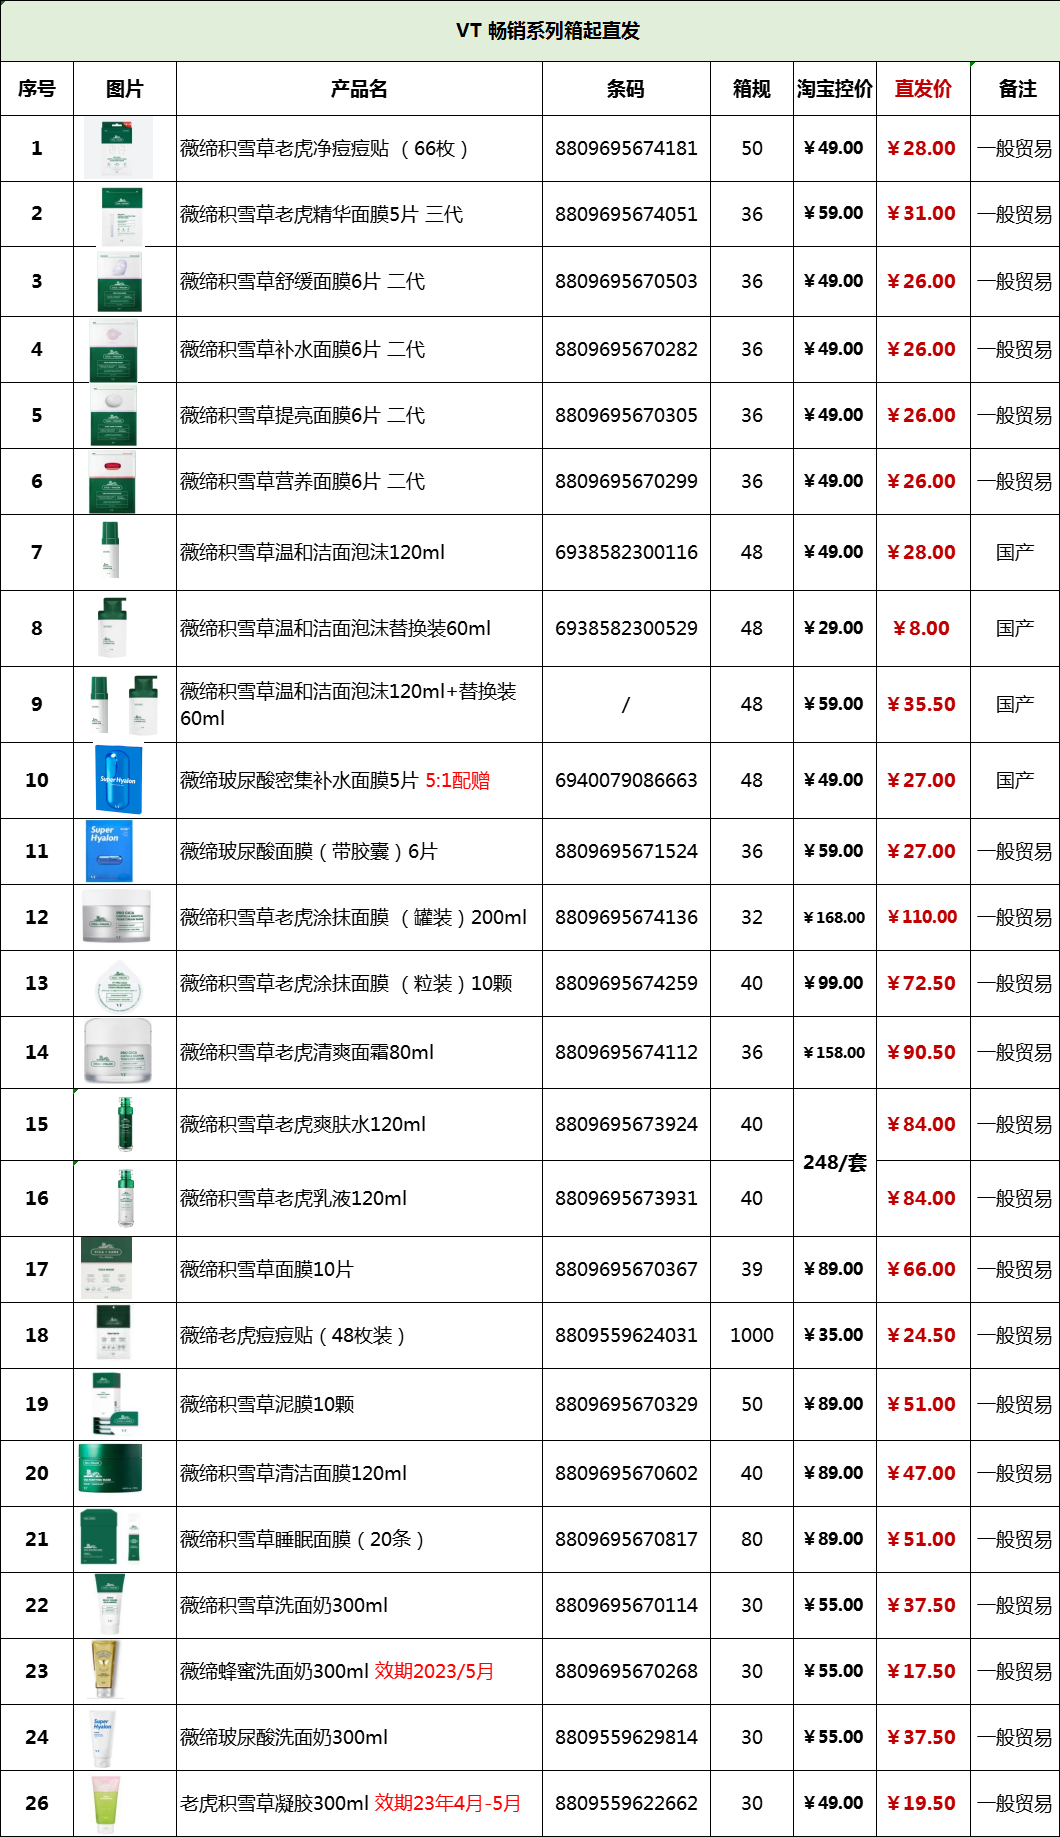Click the 条码 column header

pos(626,89)
